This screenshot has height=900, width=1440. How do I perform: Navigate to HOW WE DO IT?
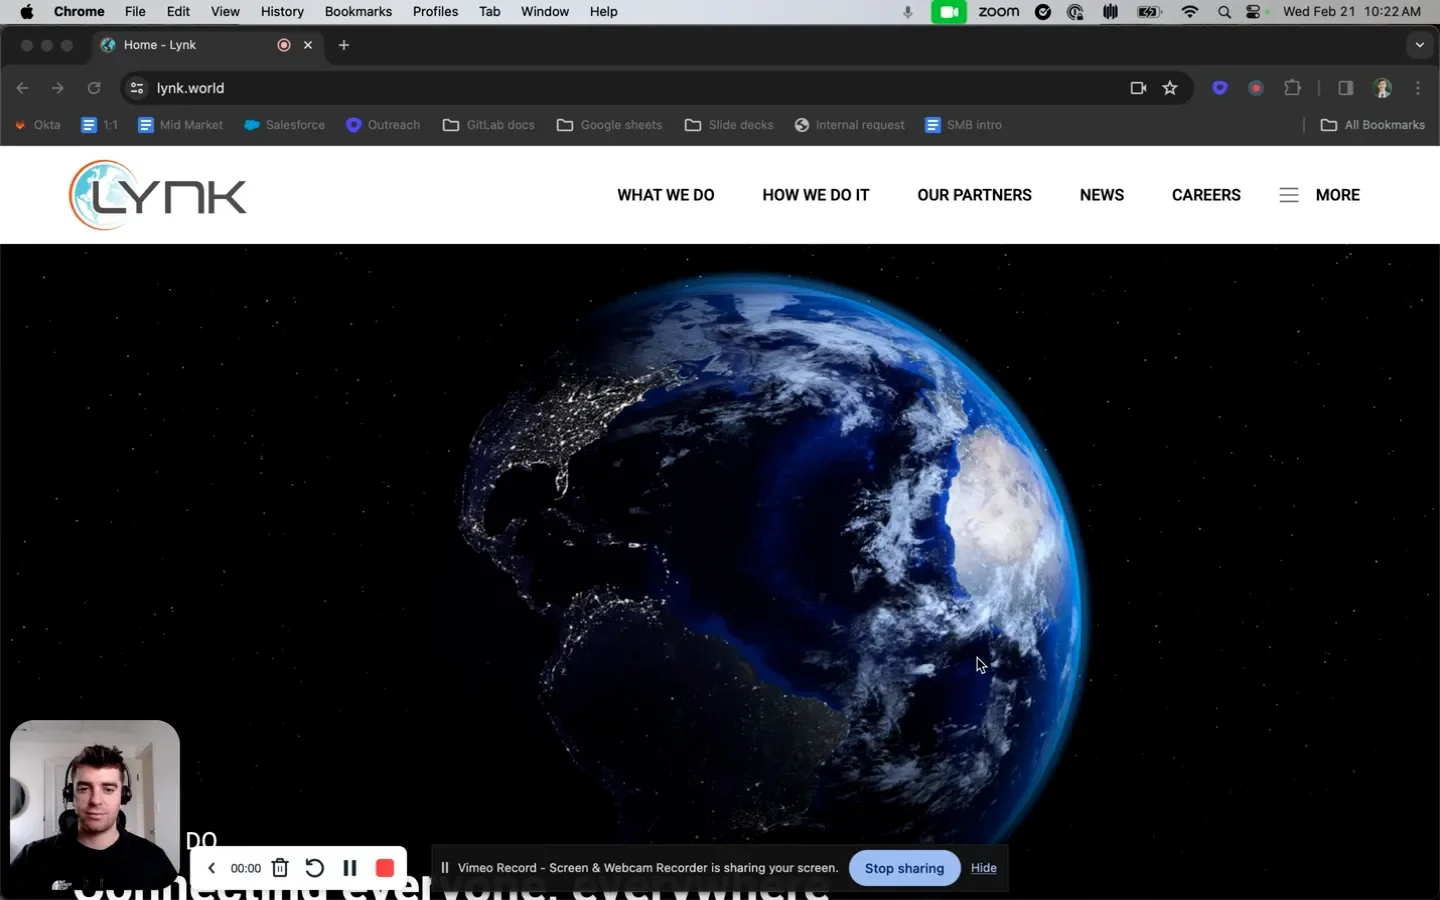tap(816, 195)
